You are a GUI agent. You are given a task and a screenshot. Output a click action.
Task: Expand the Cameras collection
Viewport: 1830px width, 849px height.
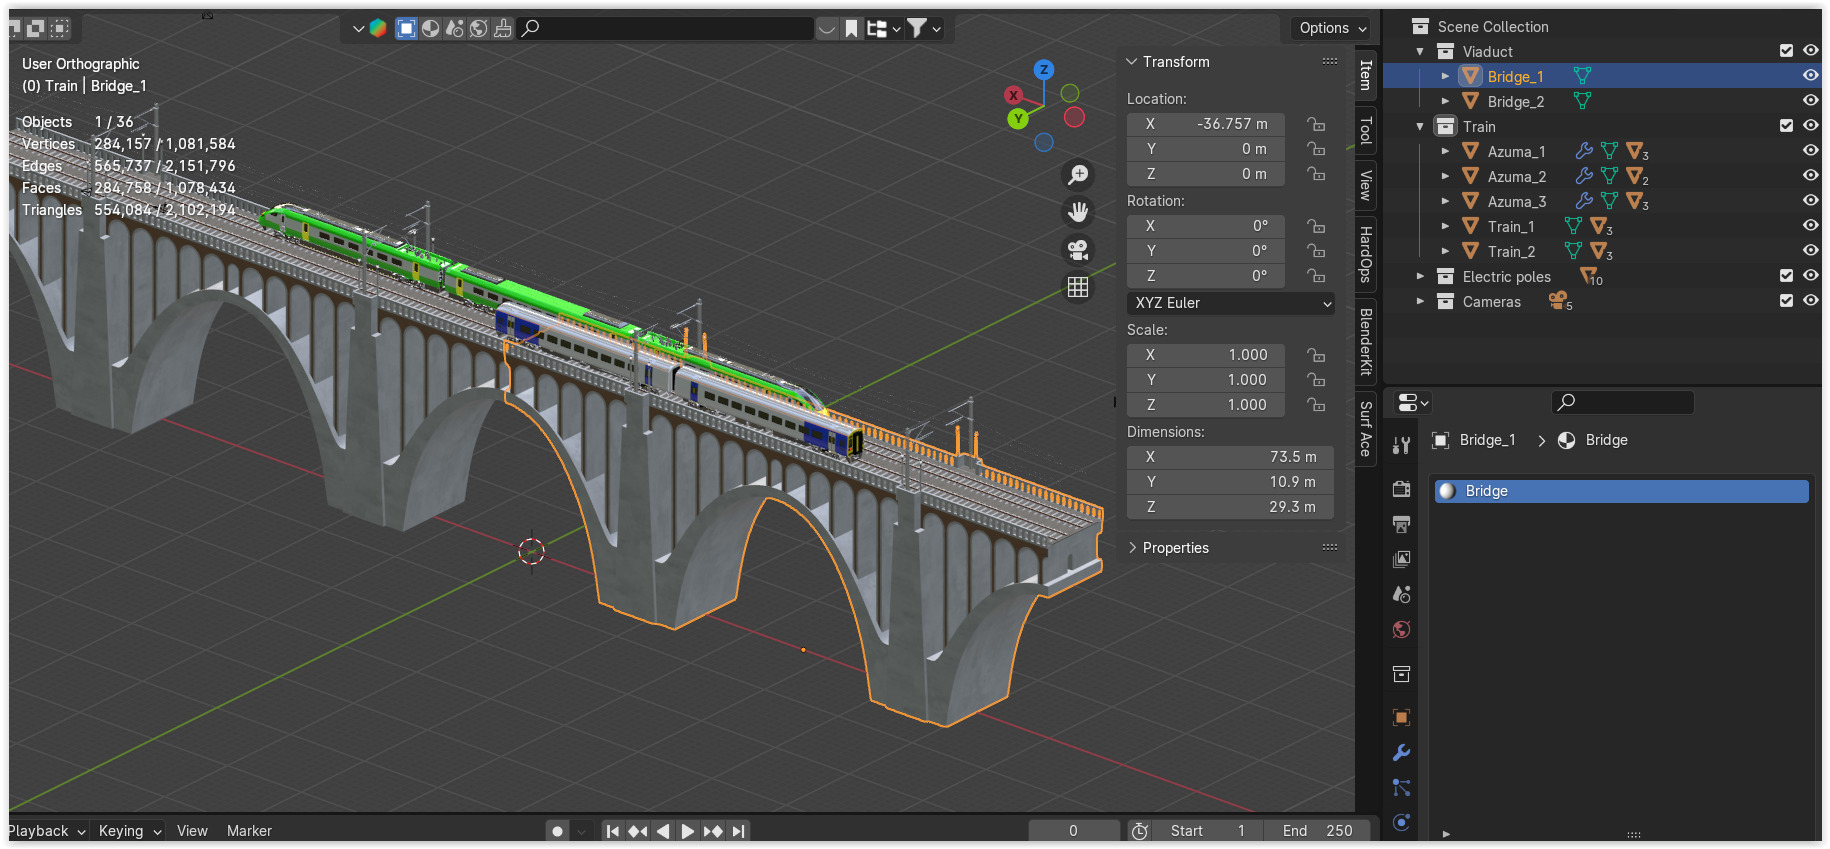(x=1420, y=301)
